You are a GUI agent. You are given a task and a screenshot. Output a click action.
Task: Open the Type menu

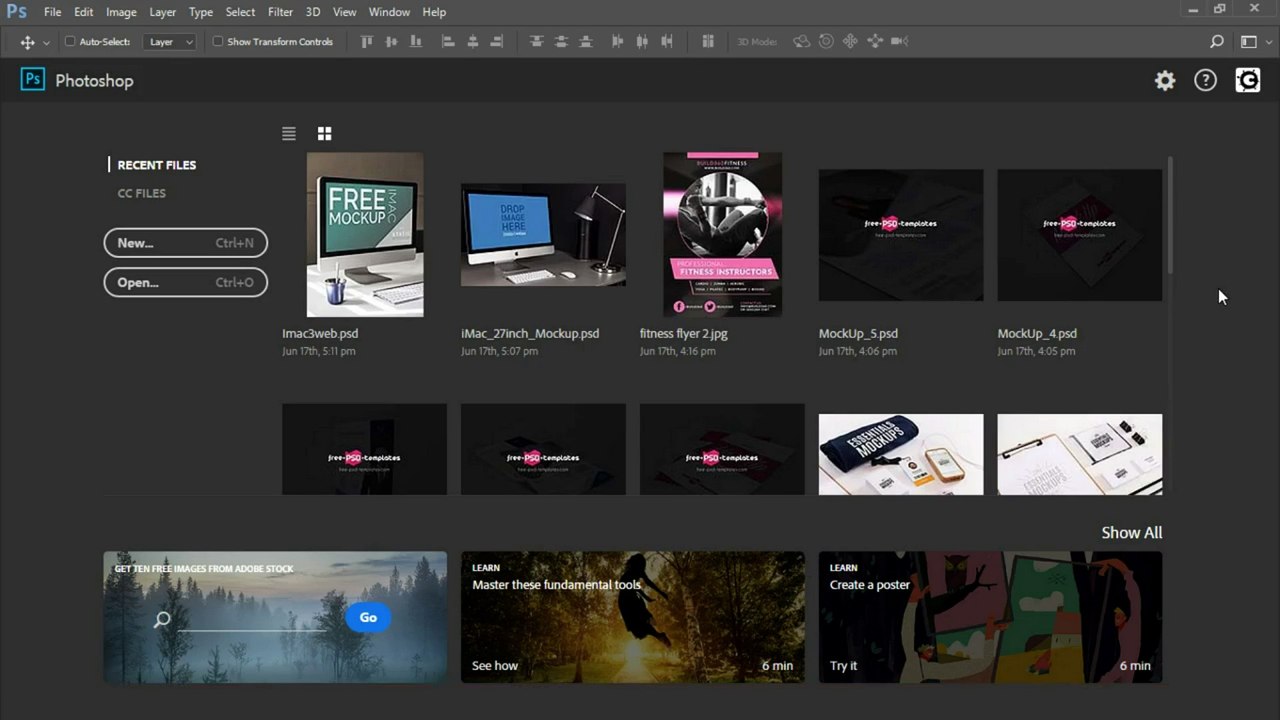coord(201,12)
